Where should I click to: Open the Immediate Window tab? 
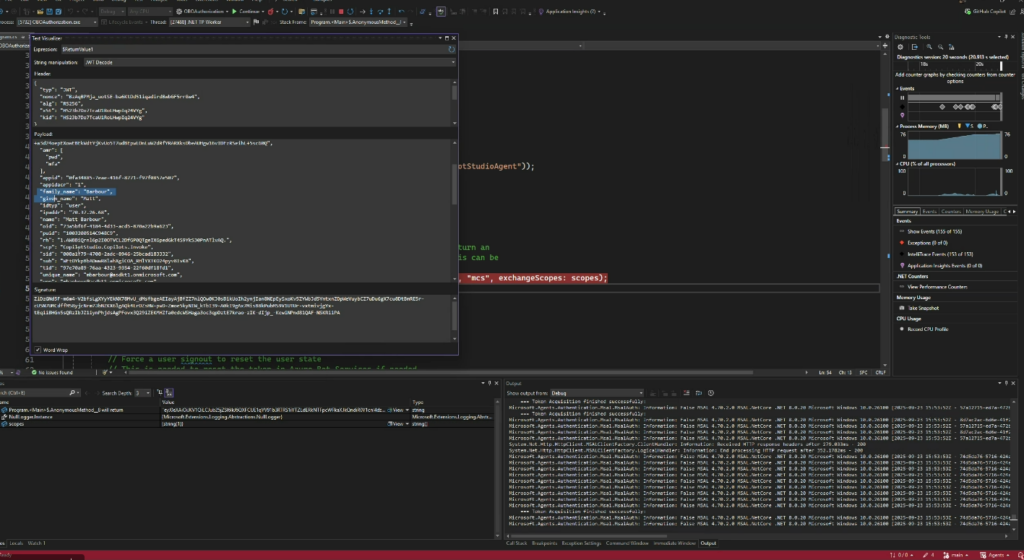click(x=675, y=543)
